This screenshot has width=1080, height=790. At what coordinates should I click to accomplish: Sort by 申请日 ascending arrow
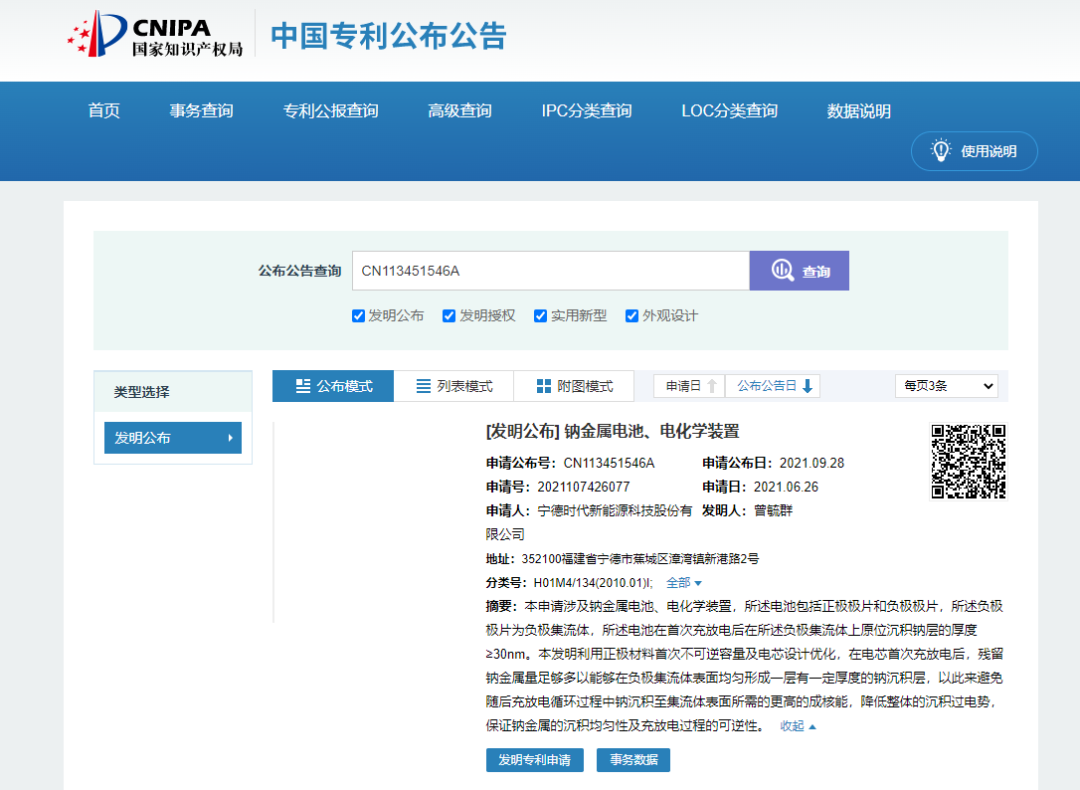click(x=712, y=386)
